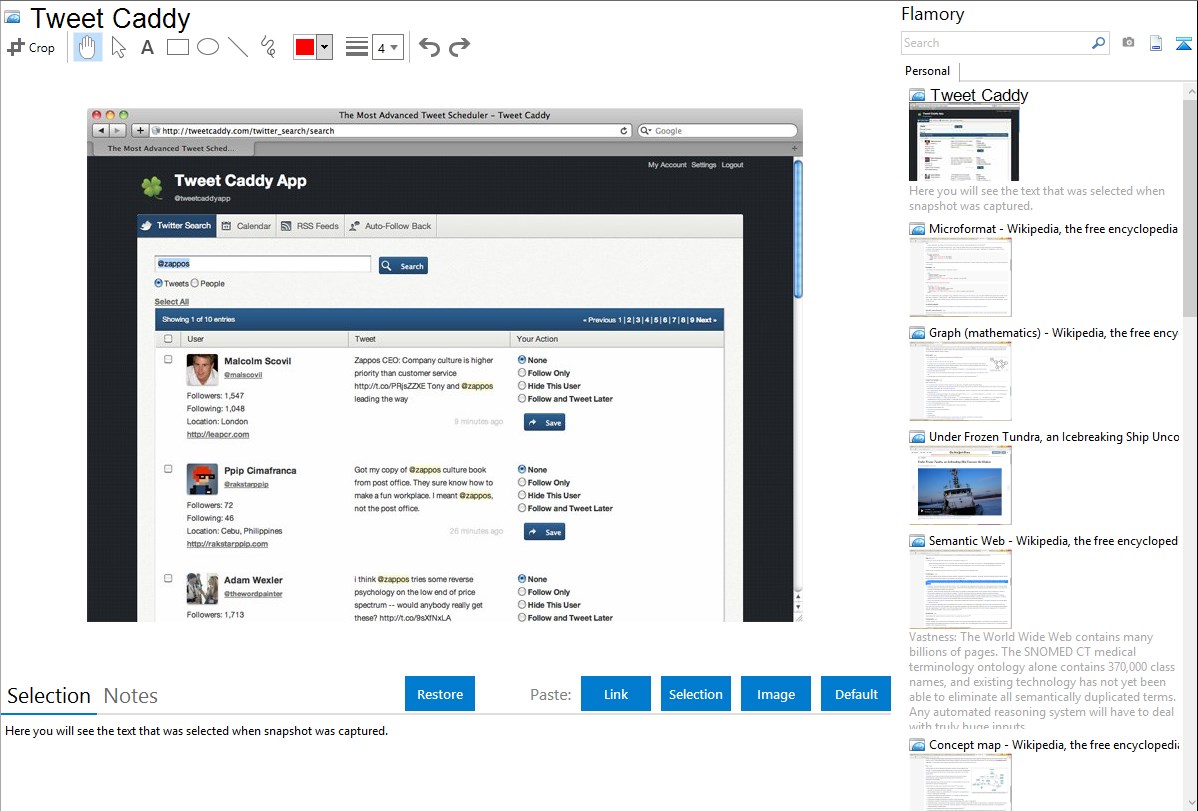Click the blue Search button in Tweet Caddy
Screen dimensions: 1198x811
(403, 266)
